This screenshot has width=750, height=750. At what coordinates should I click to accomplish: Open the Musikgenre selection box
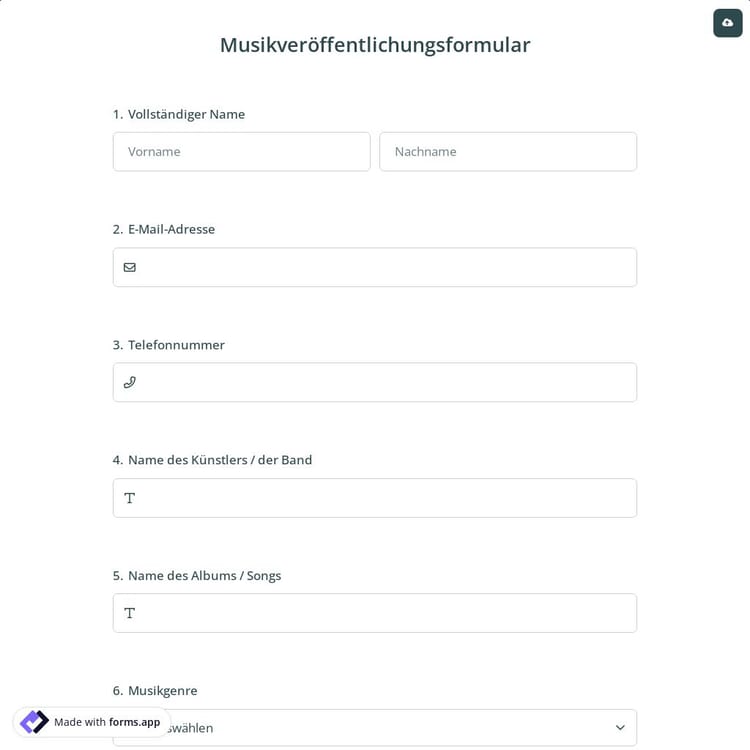[400, 728]
